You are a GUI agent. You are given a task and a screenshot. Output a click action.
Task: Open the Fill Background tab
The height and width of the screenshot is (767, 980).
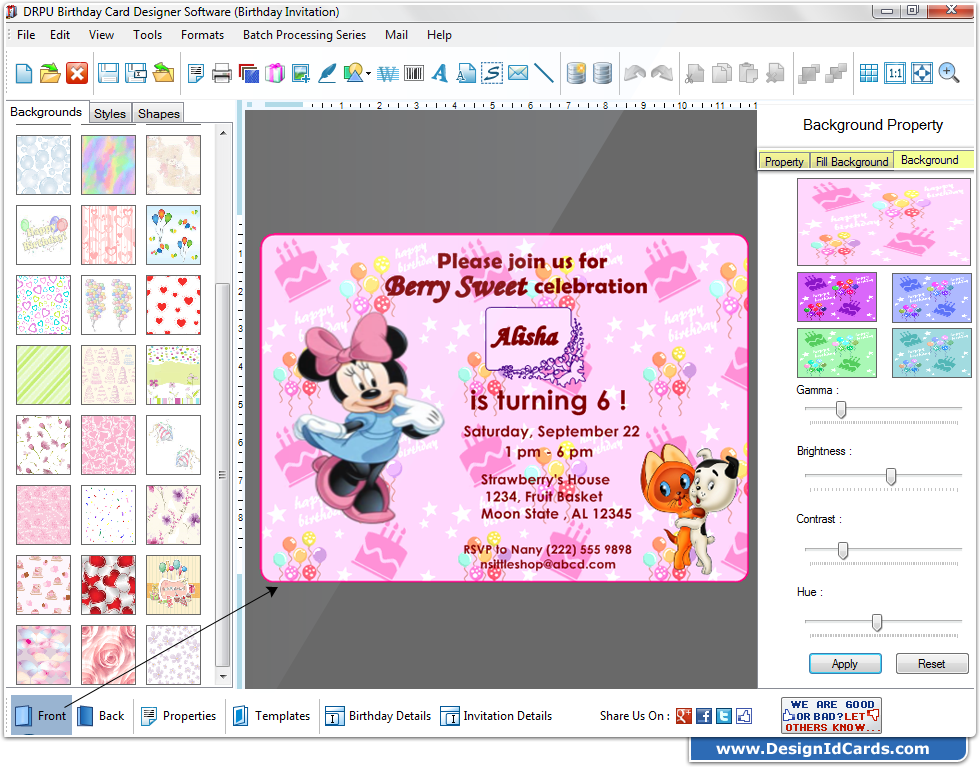coord(852,161)
